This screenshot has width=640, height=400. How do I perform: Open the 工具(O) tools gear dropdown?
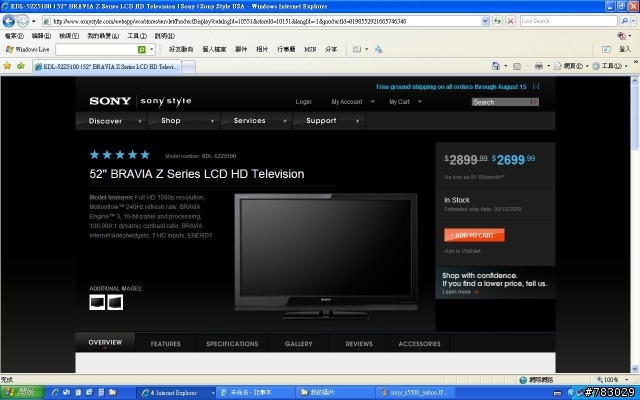tap(610, 66)
